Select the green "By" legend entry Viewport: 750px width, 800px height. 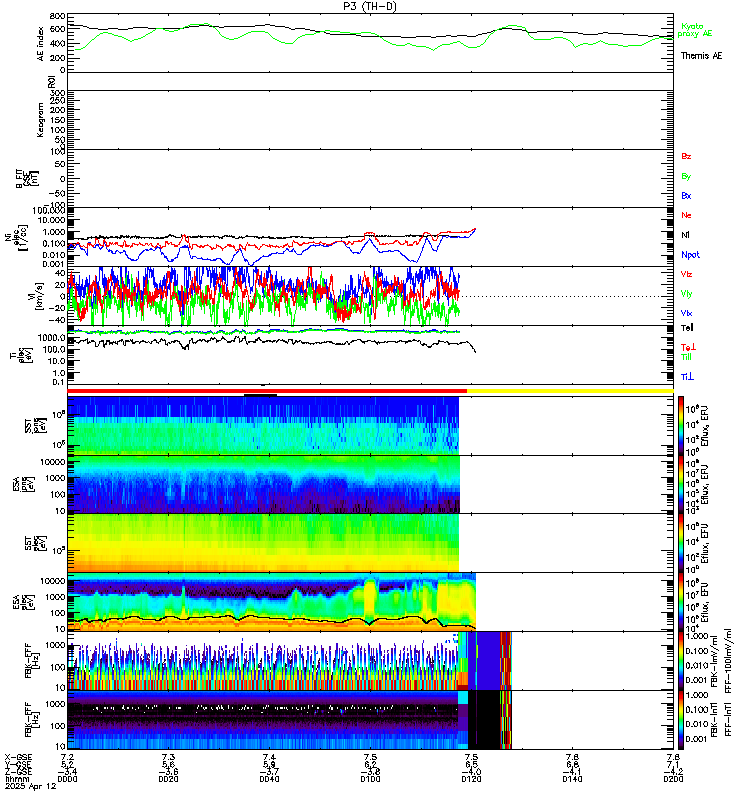point(686,176)
